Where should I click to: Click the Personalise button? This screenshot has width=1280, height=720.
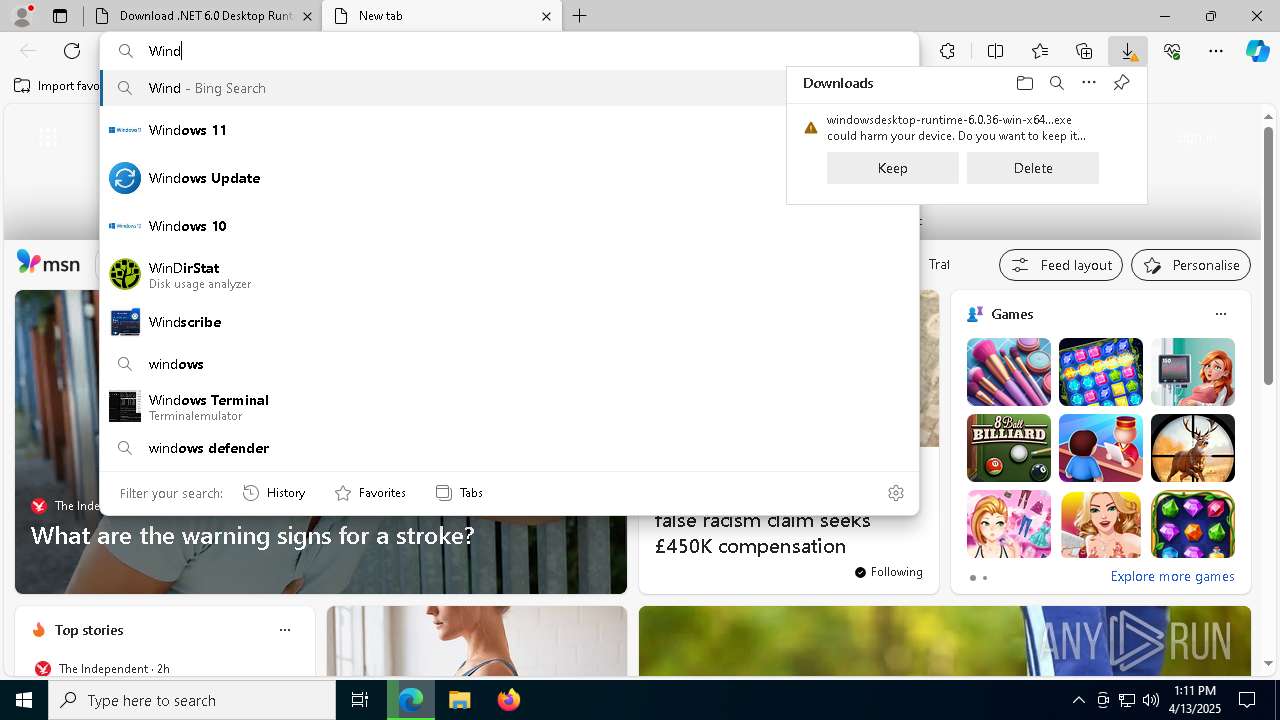[x=1191, y=265]
